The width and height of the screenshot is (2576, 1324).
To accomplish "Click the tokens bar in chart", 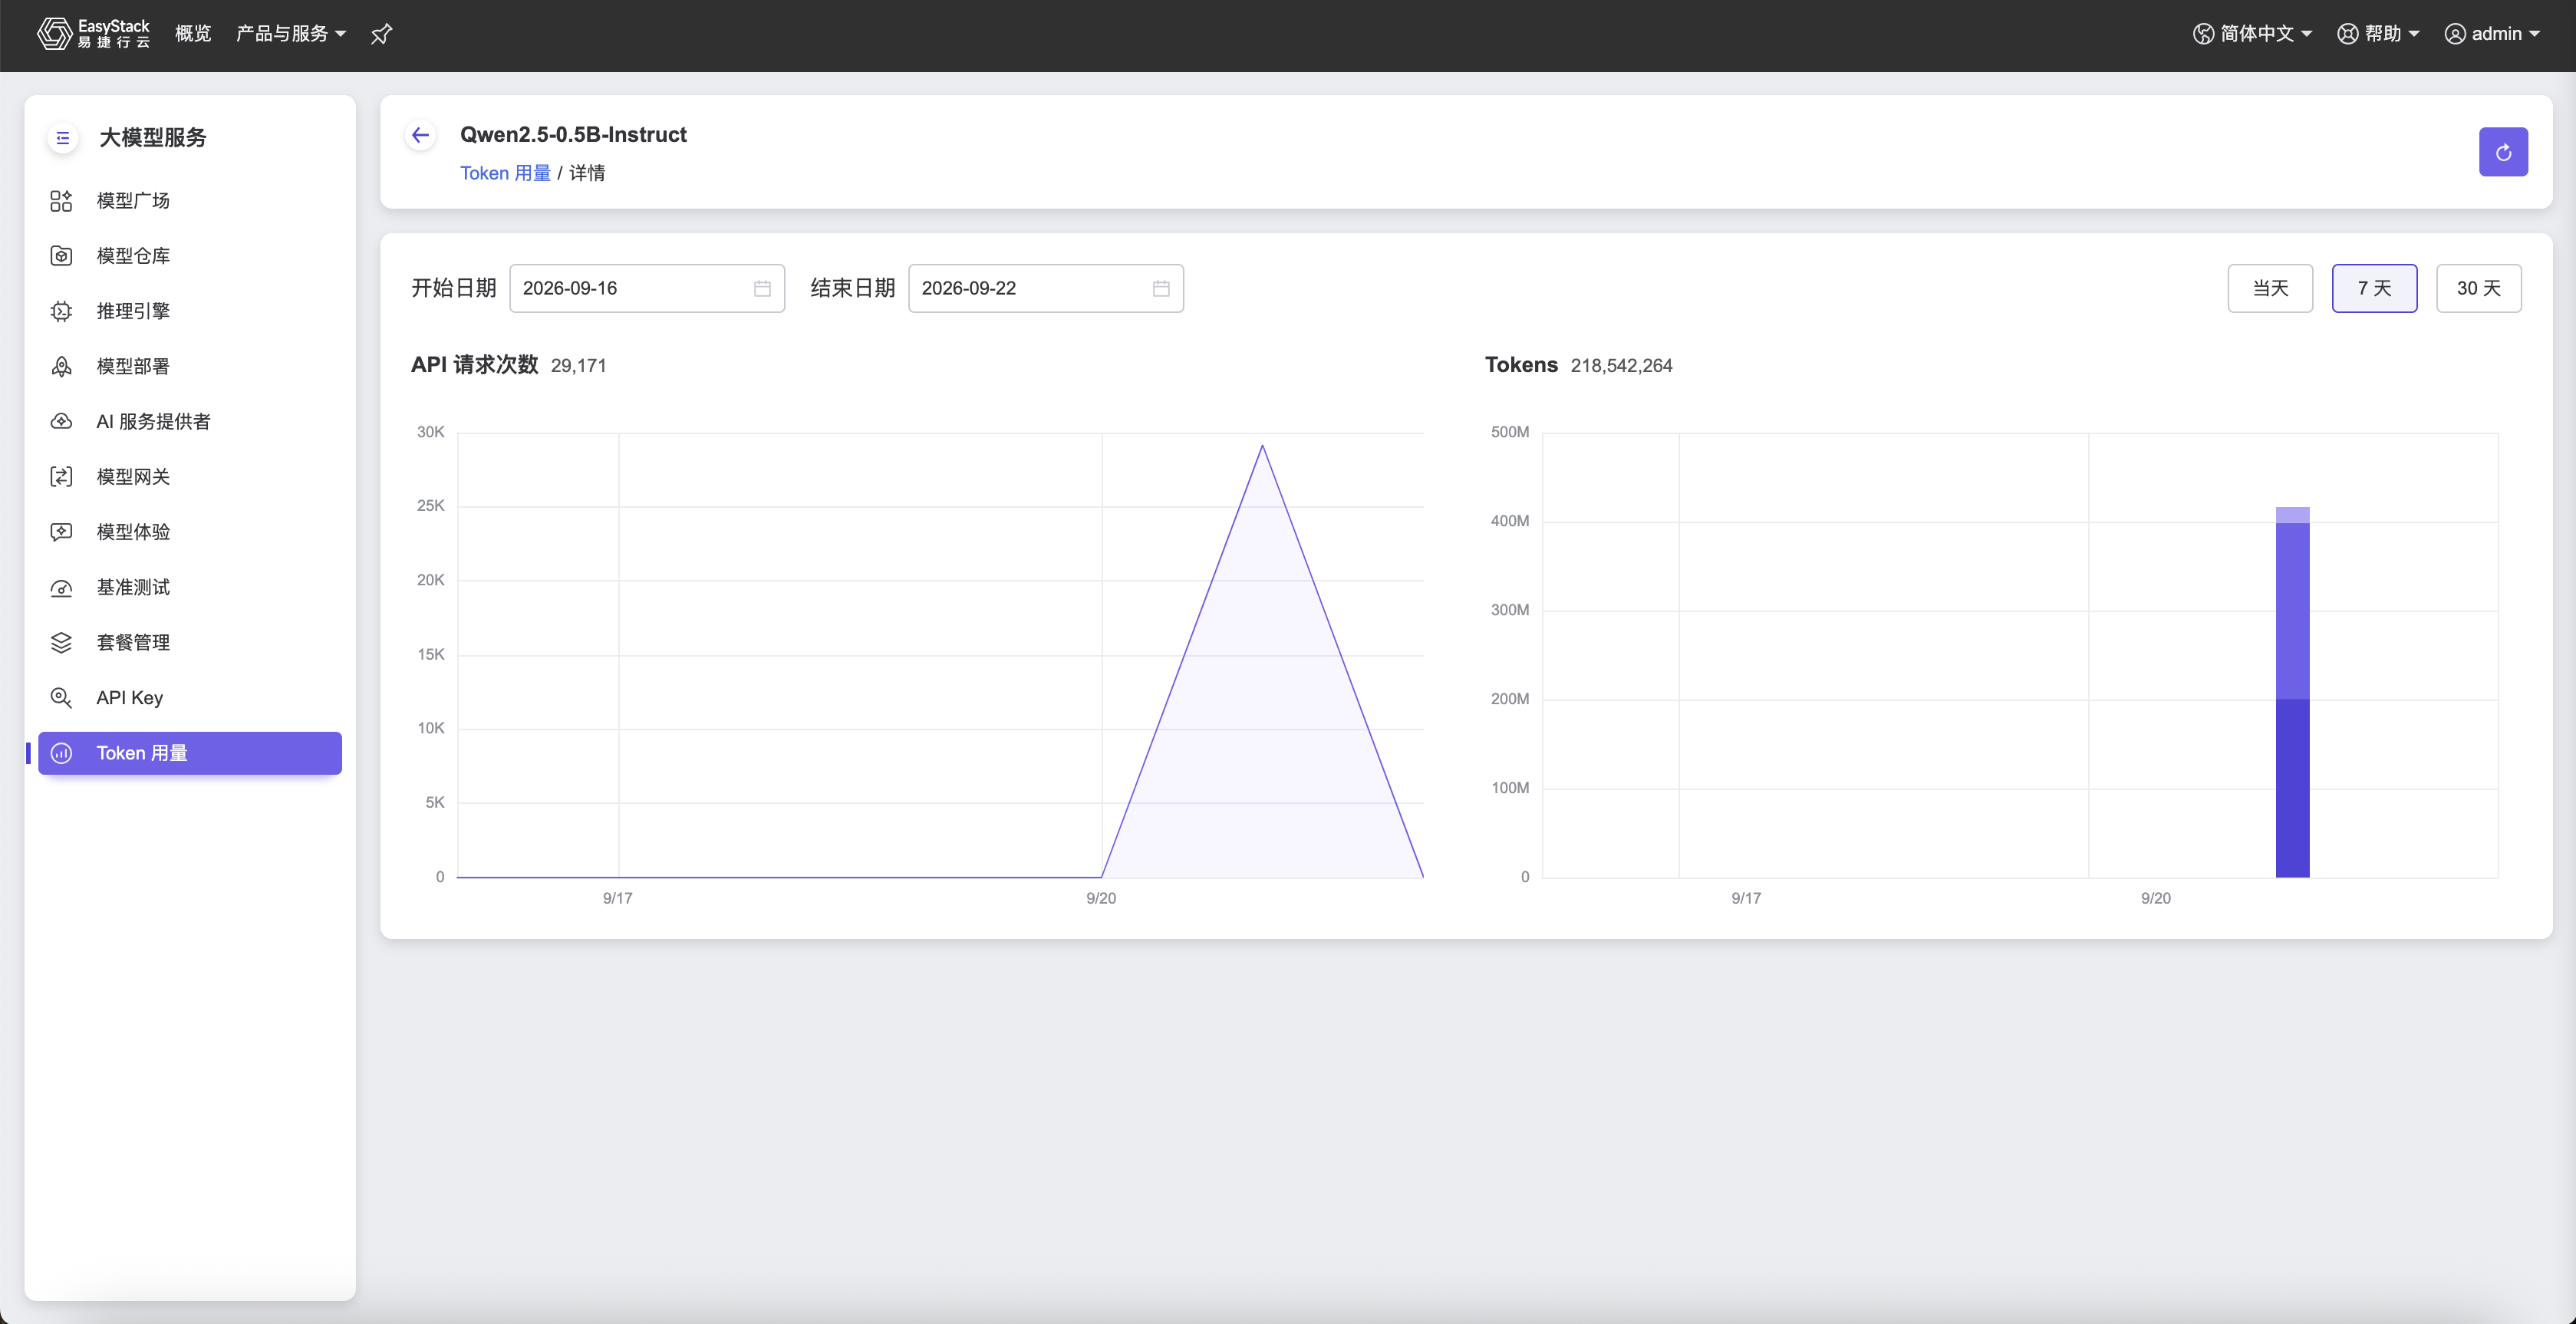I will tap(2292, 692).
